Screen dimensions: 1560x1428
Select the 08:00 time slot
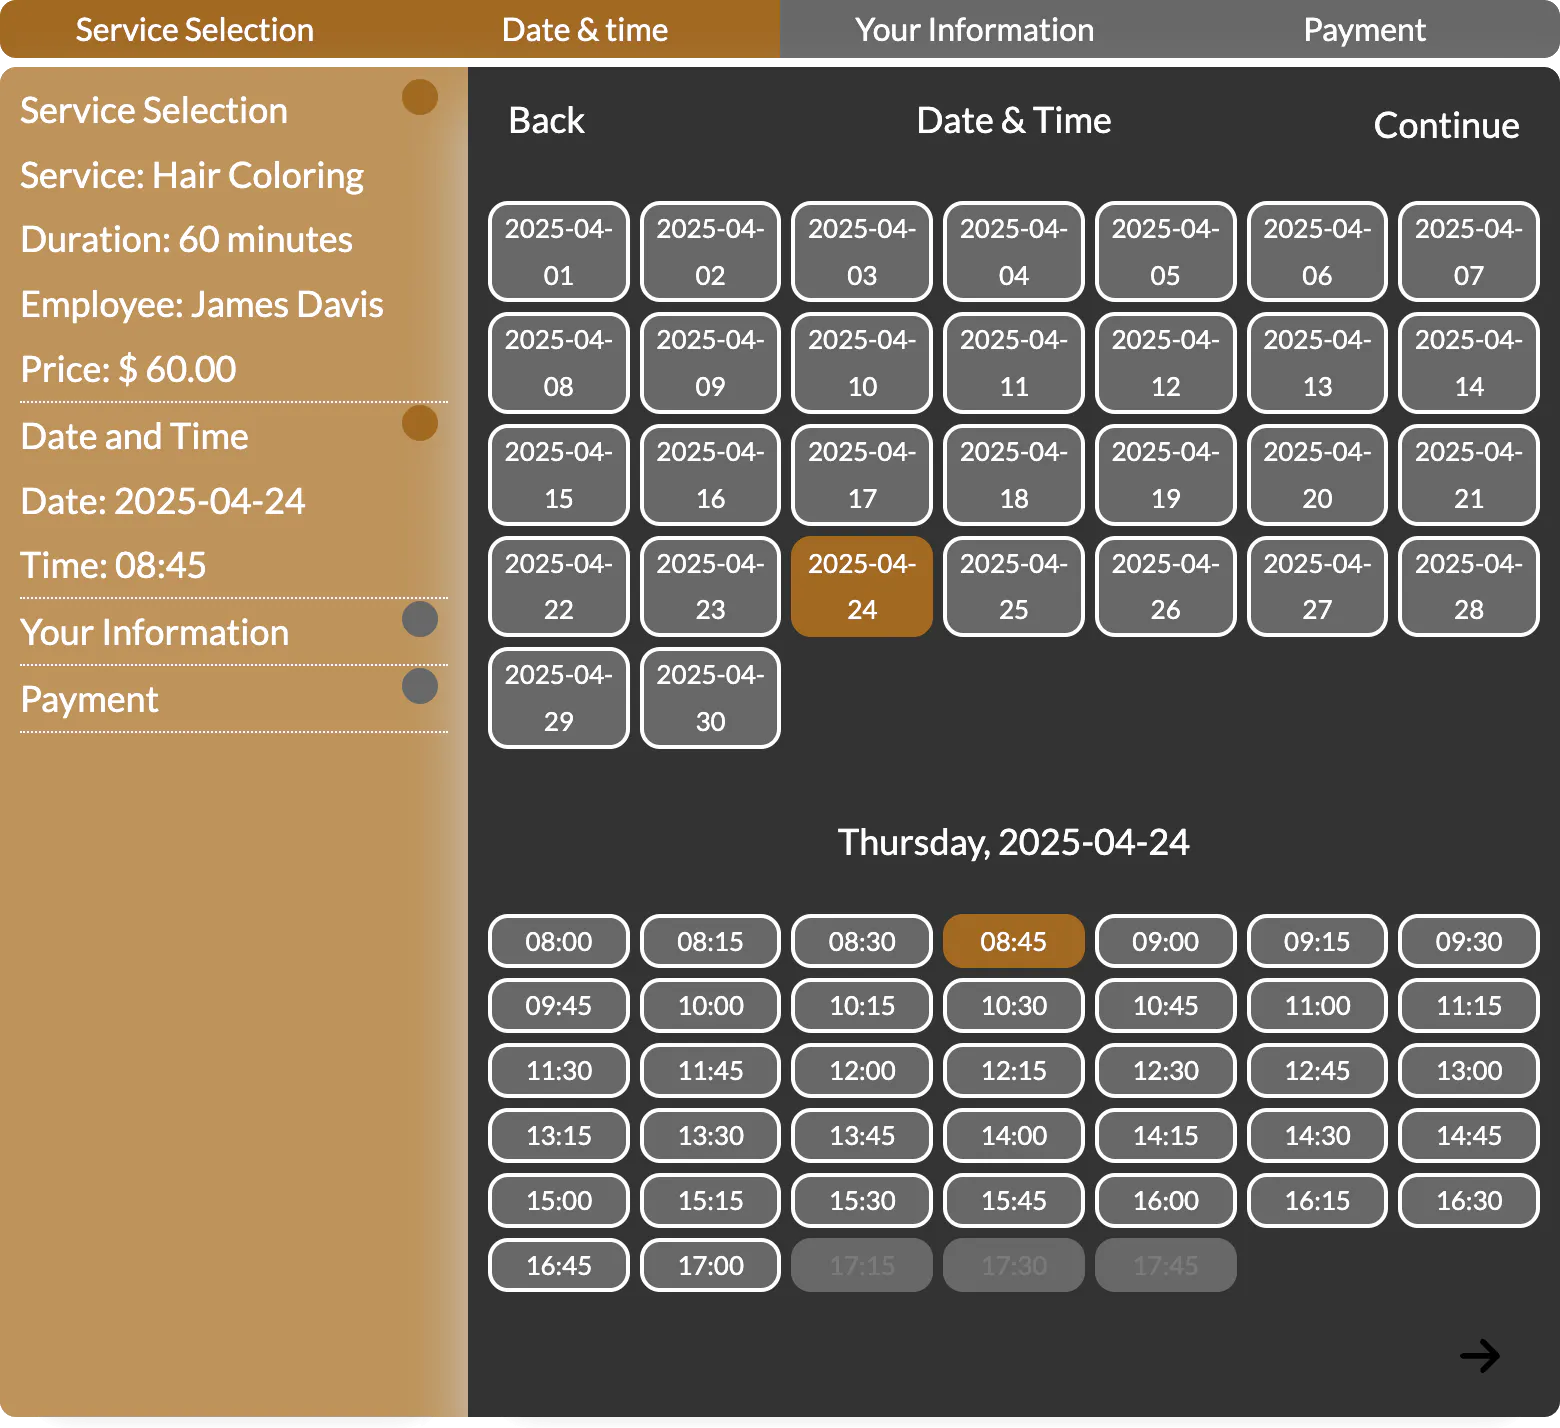click(x=559, y=941)
